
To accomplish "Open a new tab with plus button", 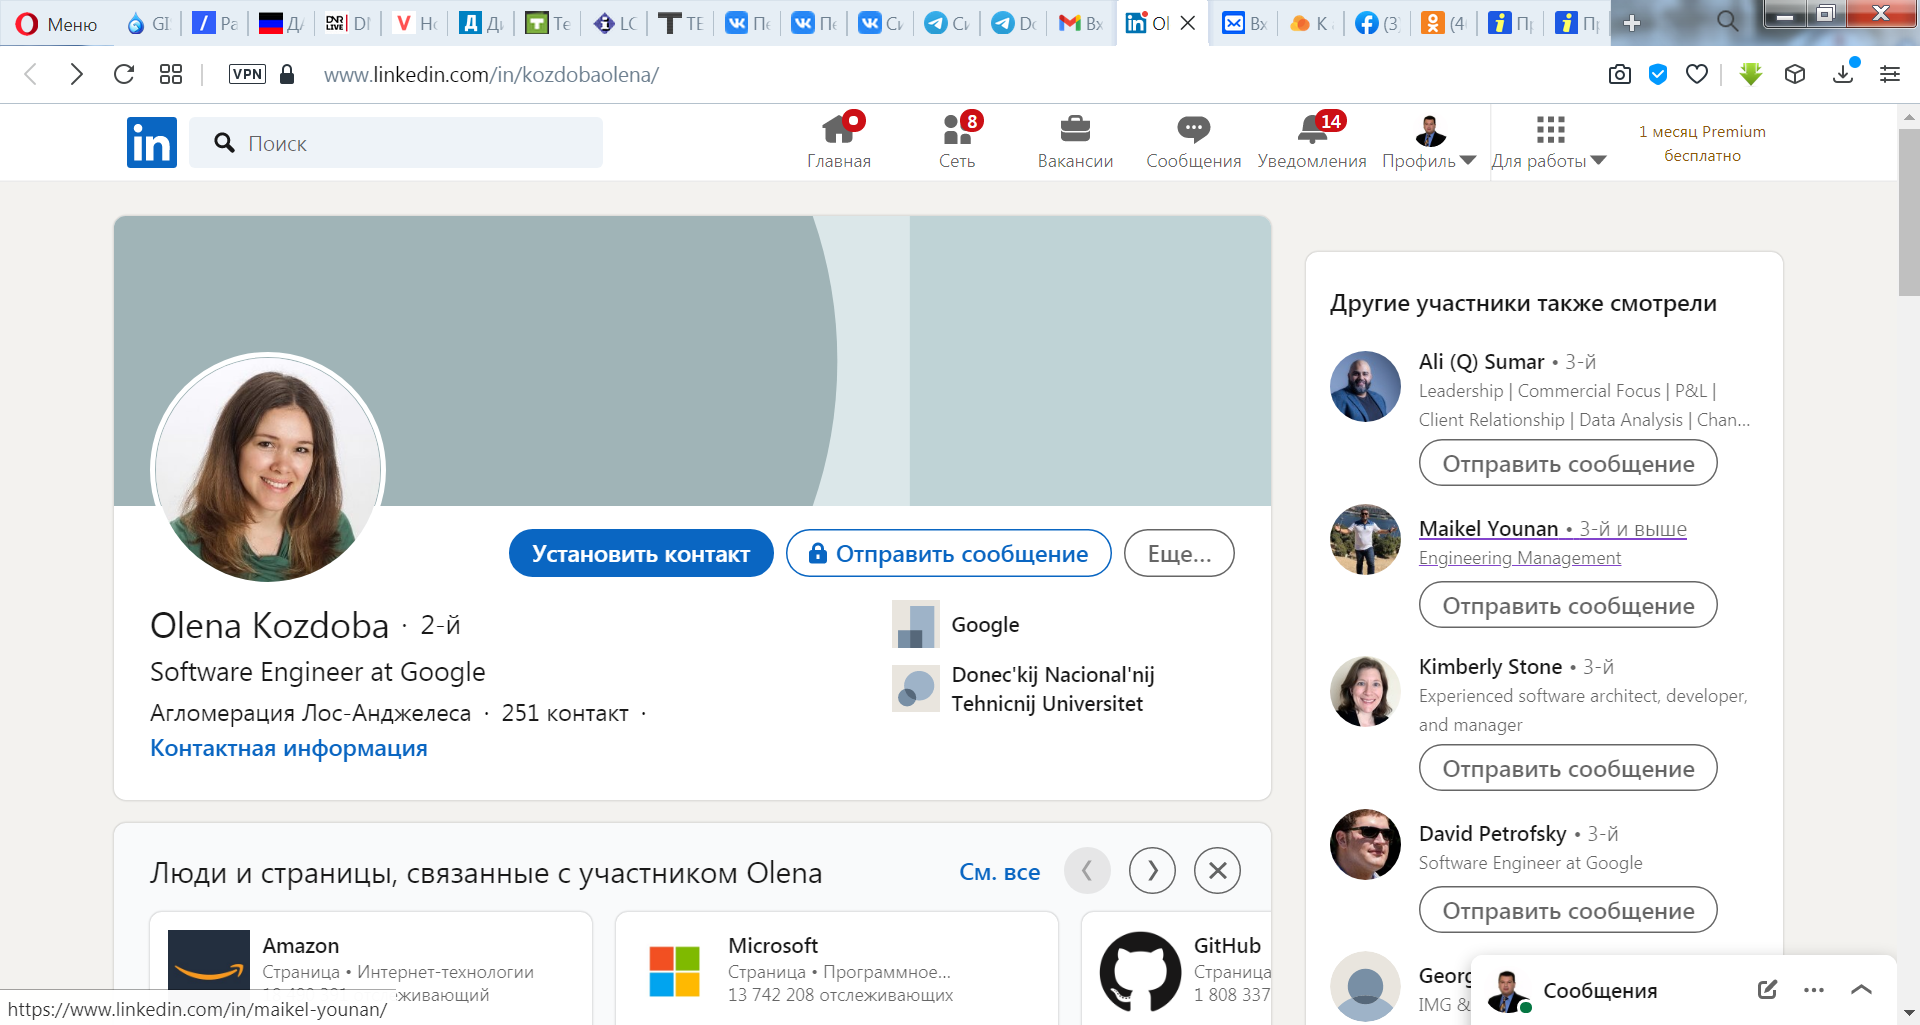I will tap(1632, 23).
